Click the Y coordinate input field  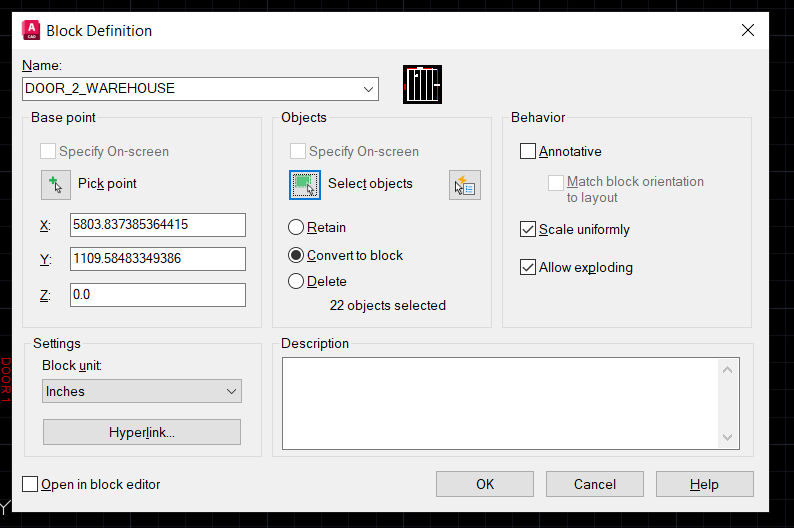point(158,259)
